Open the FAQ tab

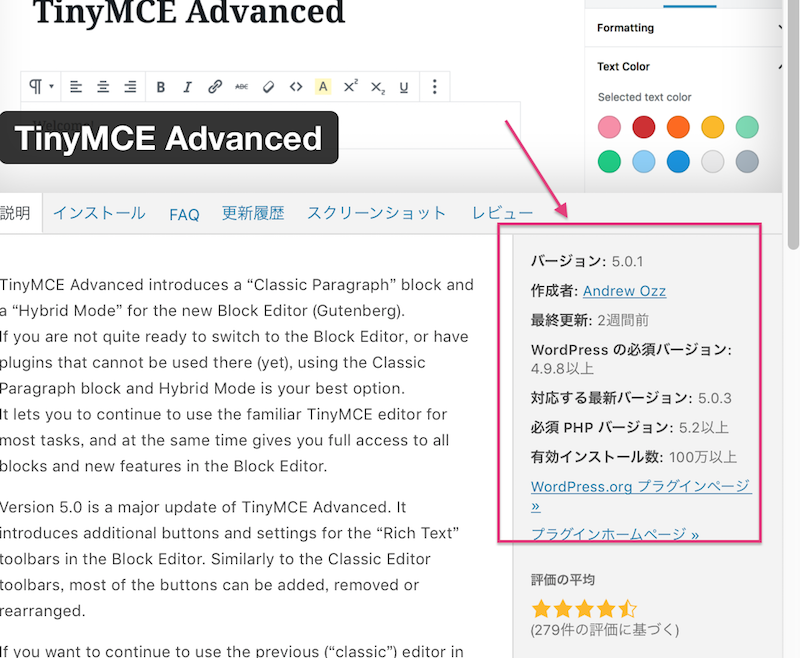point(184,214)
